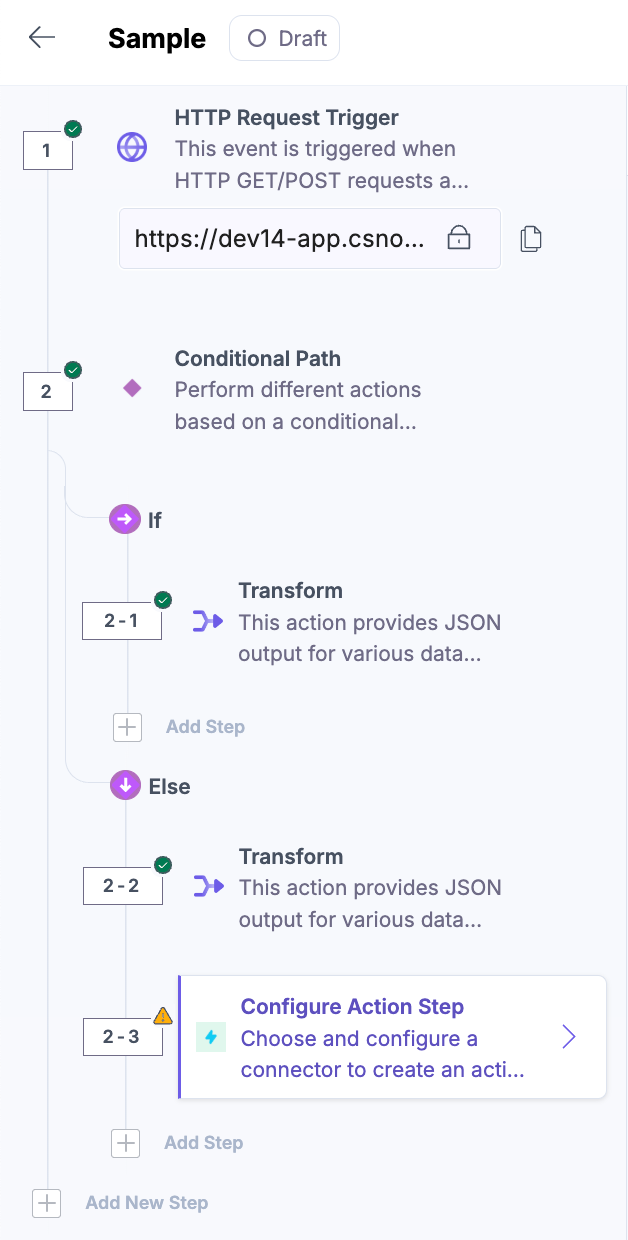Click the lock icon in URL field

[x=458, y=238]
